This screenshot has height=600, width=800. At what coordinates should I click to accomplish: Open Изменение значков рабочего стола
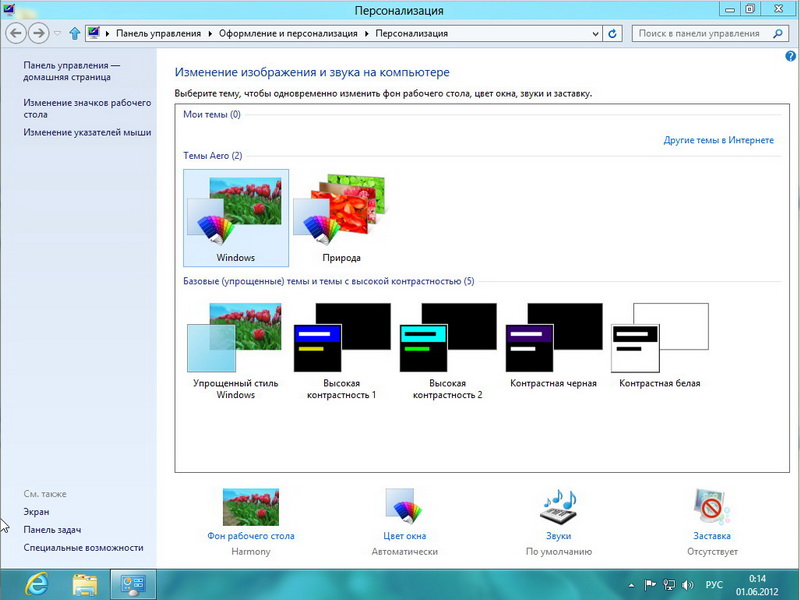pos(87,108)
